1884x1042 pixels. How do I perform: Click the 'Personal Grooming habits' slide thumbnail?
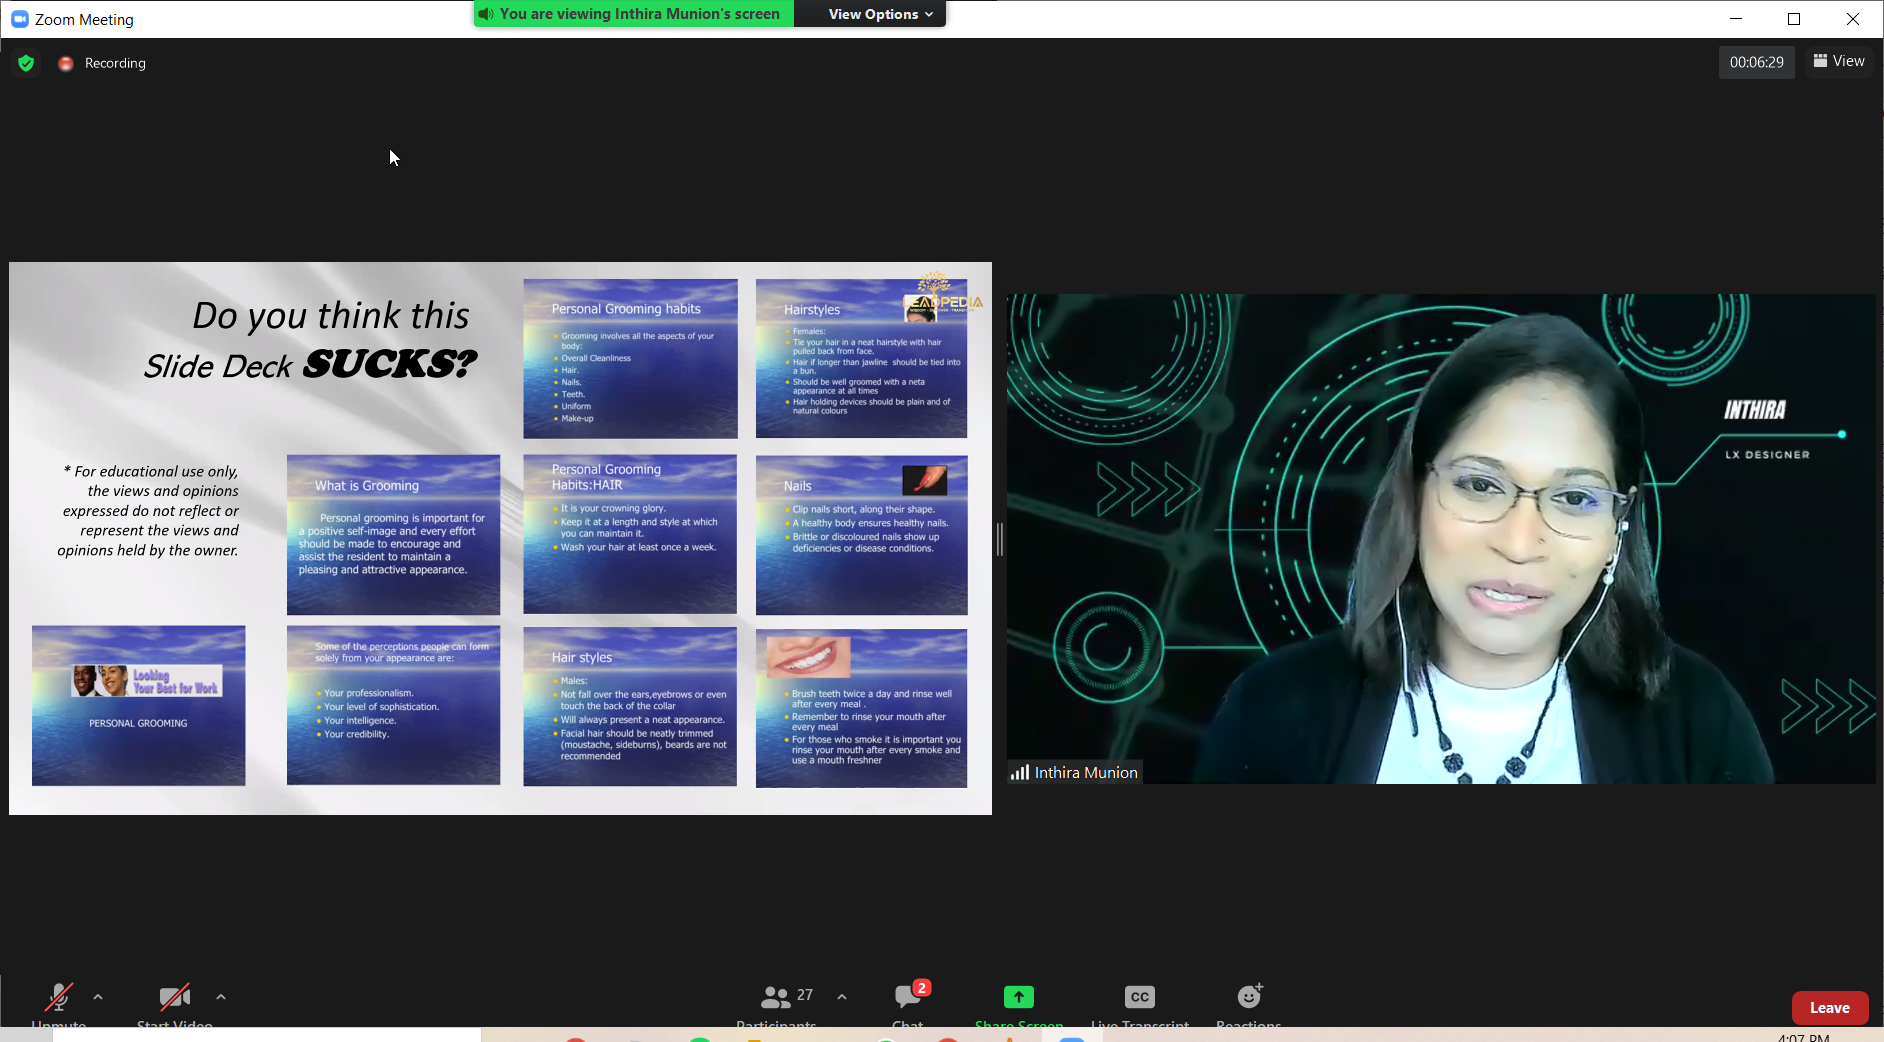coord(631,358)
